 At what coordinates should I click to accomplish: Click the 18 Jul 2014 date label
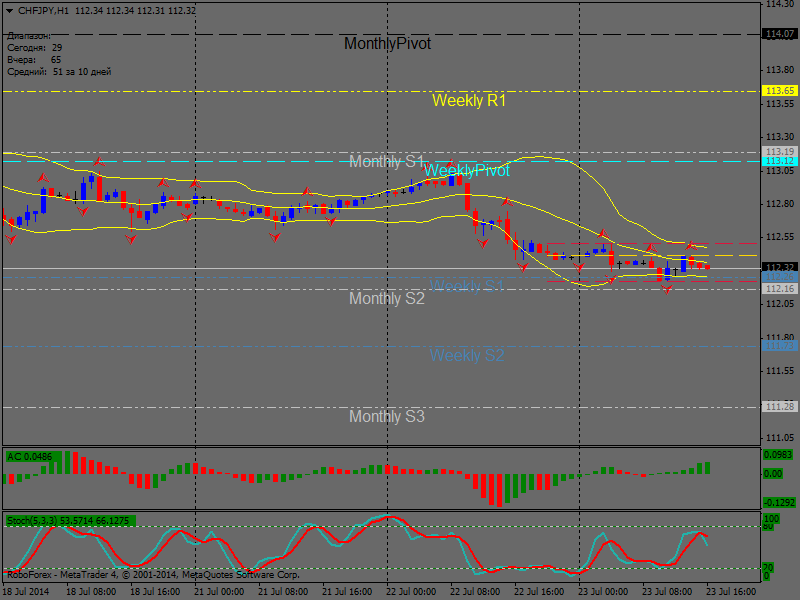pos(27,592)
